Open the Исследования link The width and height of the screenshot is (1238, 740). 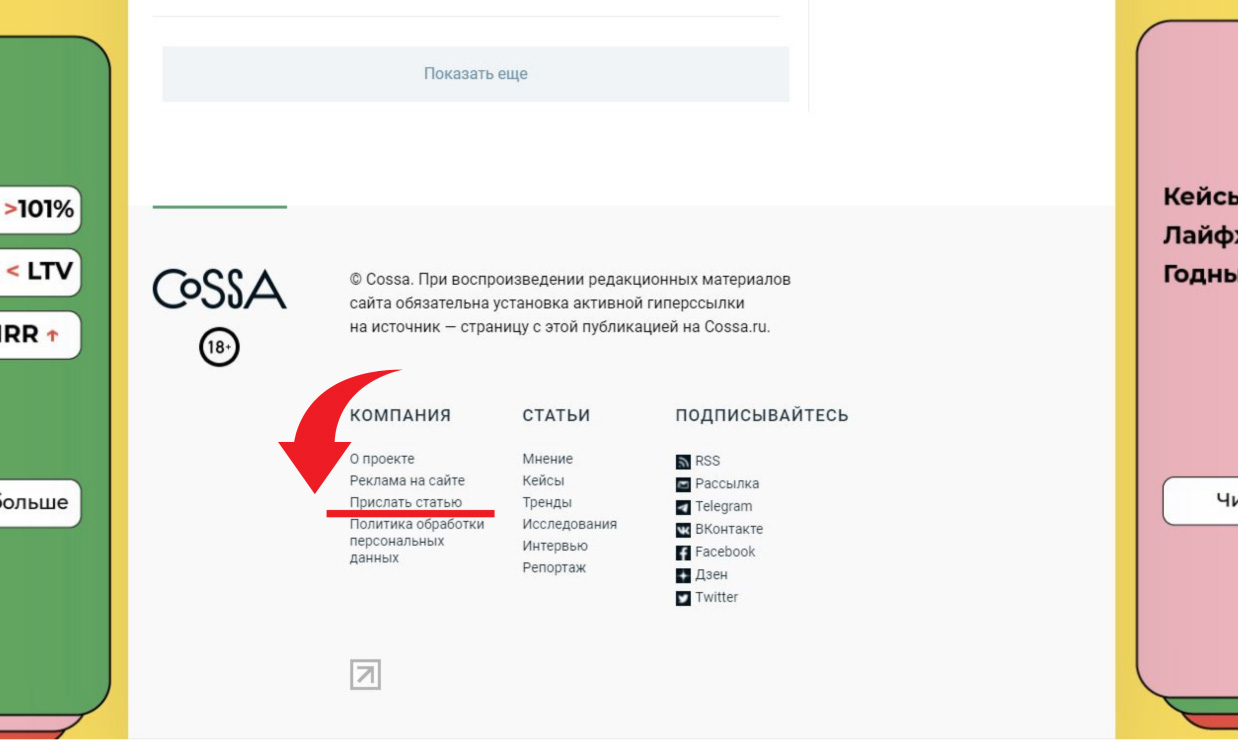569,524
